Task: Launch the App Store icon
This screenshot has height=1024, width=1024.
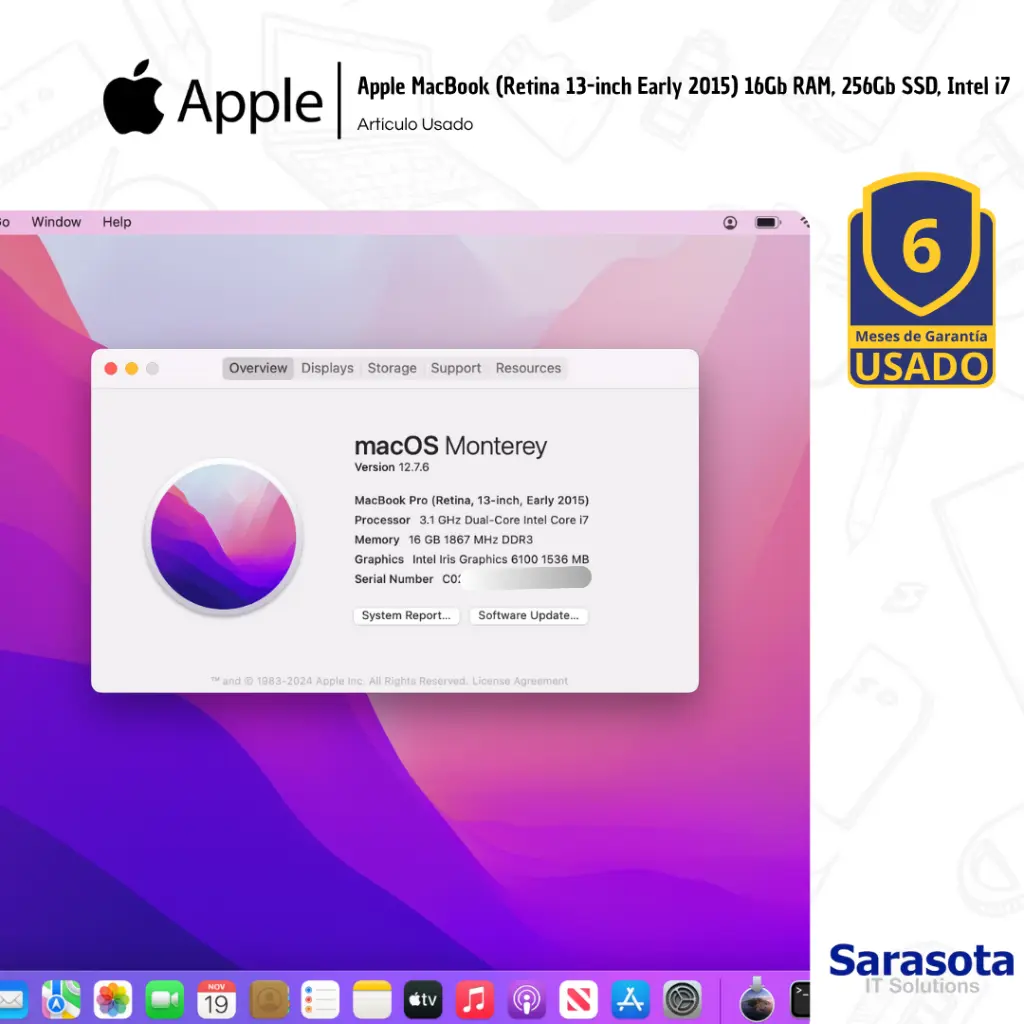Action: 631,999
